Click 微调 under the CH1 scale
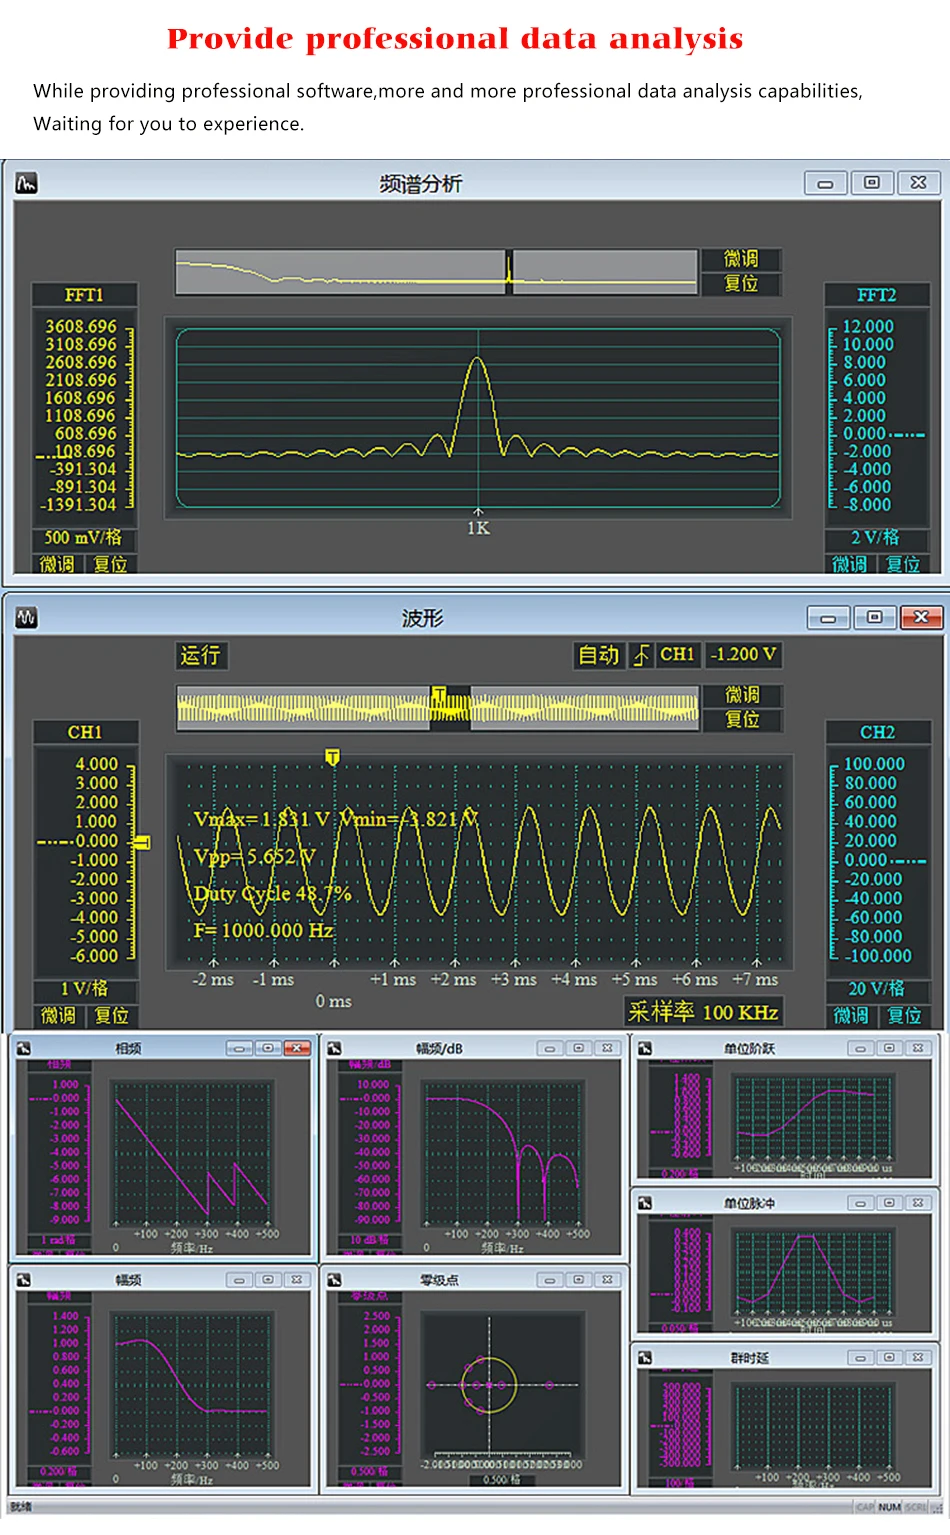The height and width of the screenshot is (1535, 950). pyautogui.click(x=58, y=1016)
